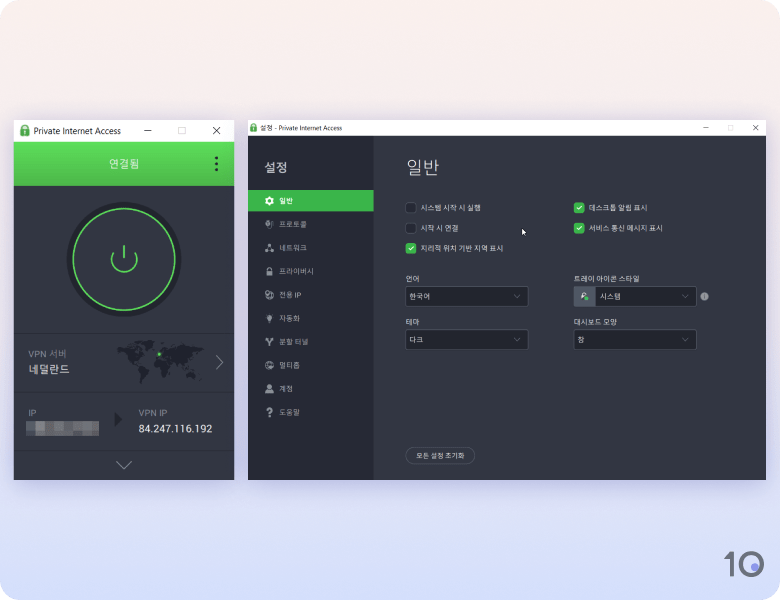Image resolution: width=780 pixels, height=600 pixels.
Task: Open VPN server list with the right chevron
Action: pos(219,363)
